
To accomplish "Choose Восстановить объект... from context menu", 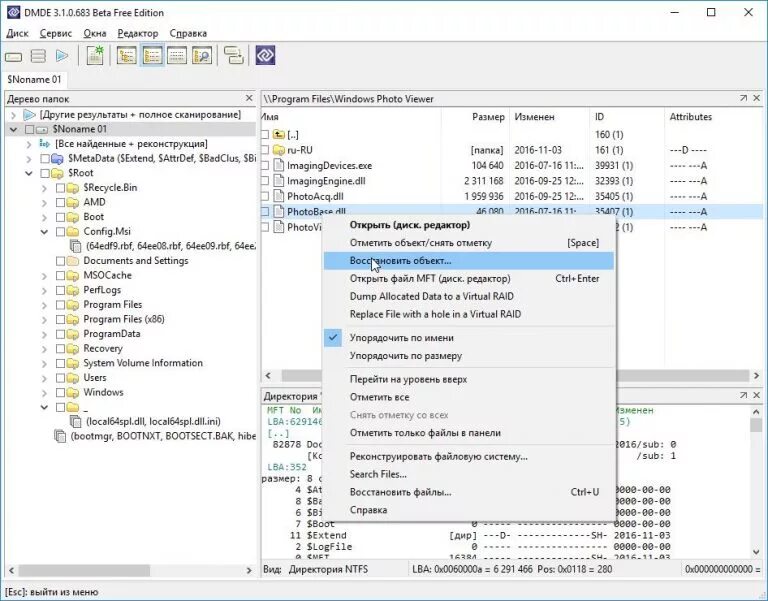I will pyautogui.click(x=469, y=261).
